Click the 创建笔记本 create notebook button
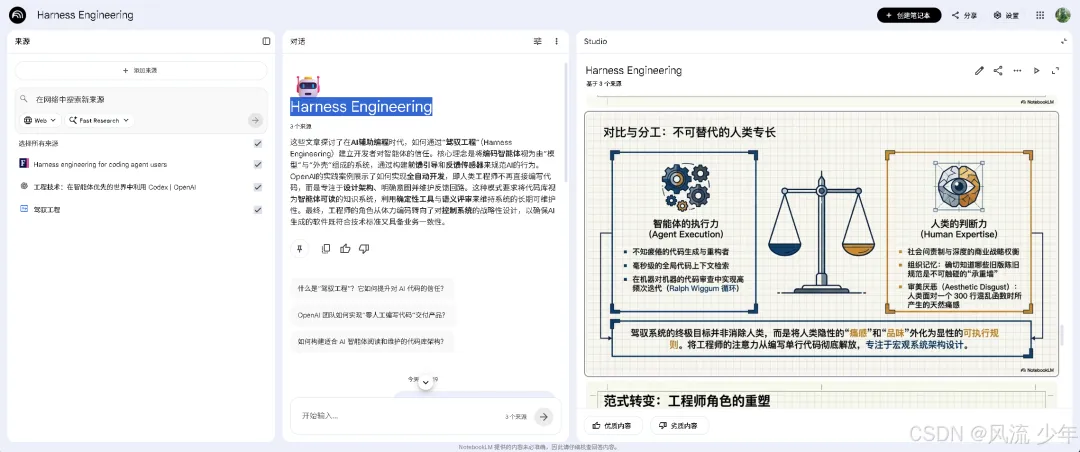The height and width of the screenshot is (452, 1080). [x=908, y=15]
